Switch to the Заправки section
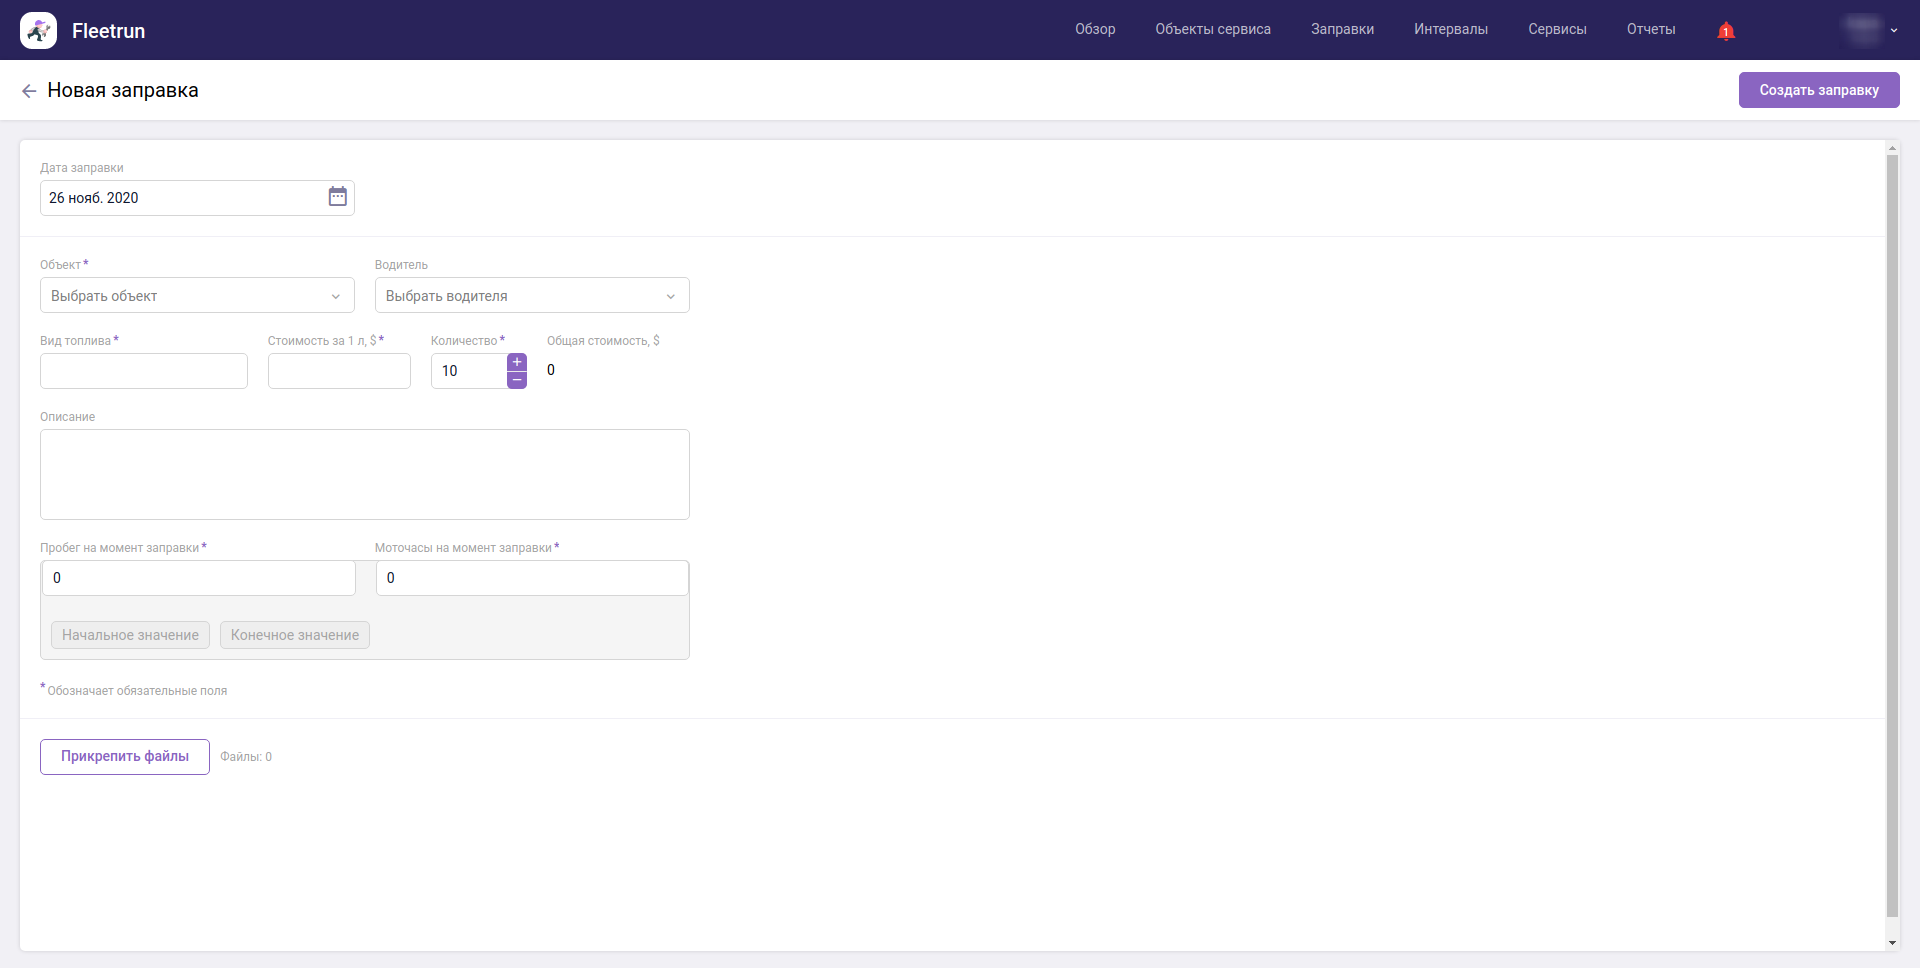The height and width of the screenshot is (968, 1920). (1342, 30)
